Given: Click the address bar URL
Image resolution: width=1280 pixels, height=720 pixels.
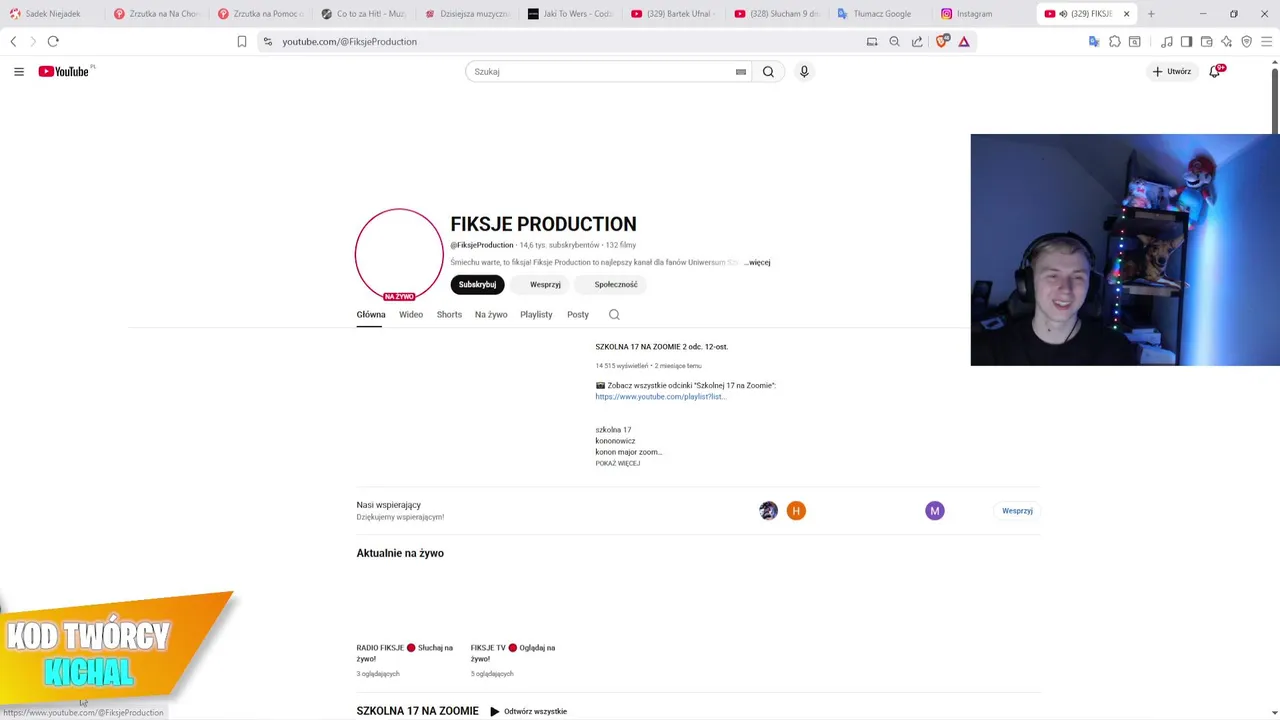Looking at the screenshot, I should (350, 41).
